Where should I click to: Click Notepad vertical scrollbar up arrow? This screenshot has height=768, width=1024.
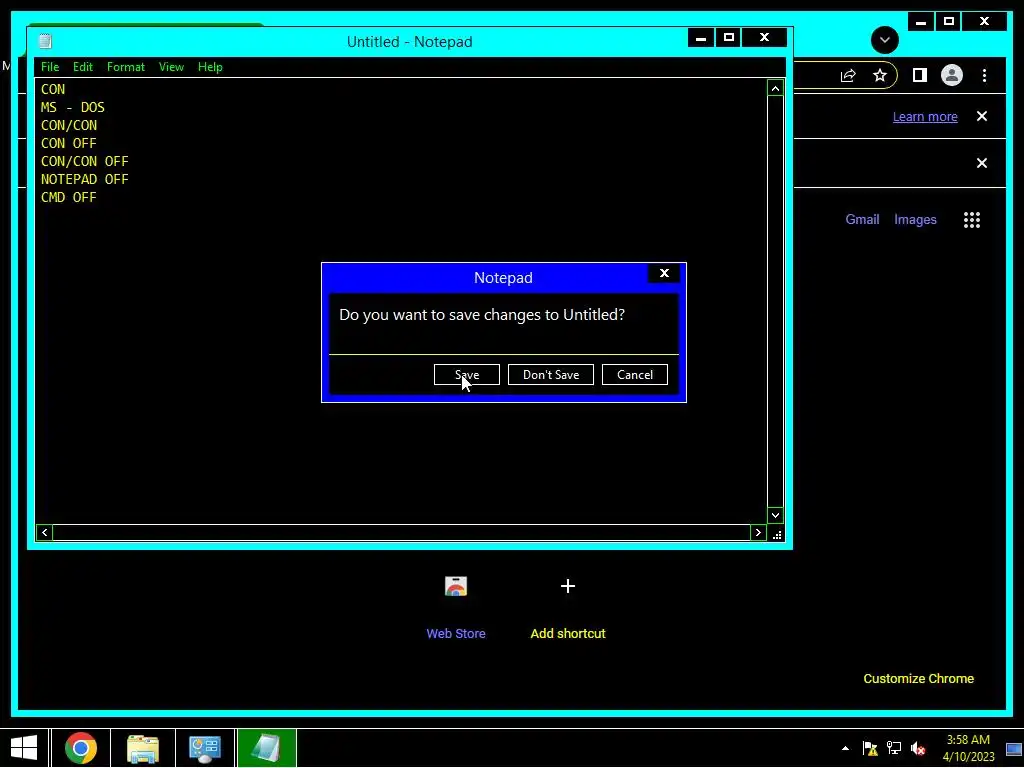[x=775, y=88]
